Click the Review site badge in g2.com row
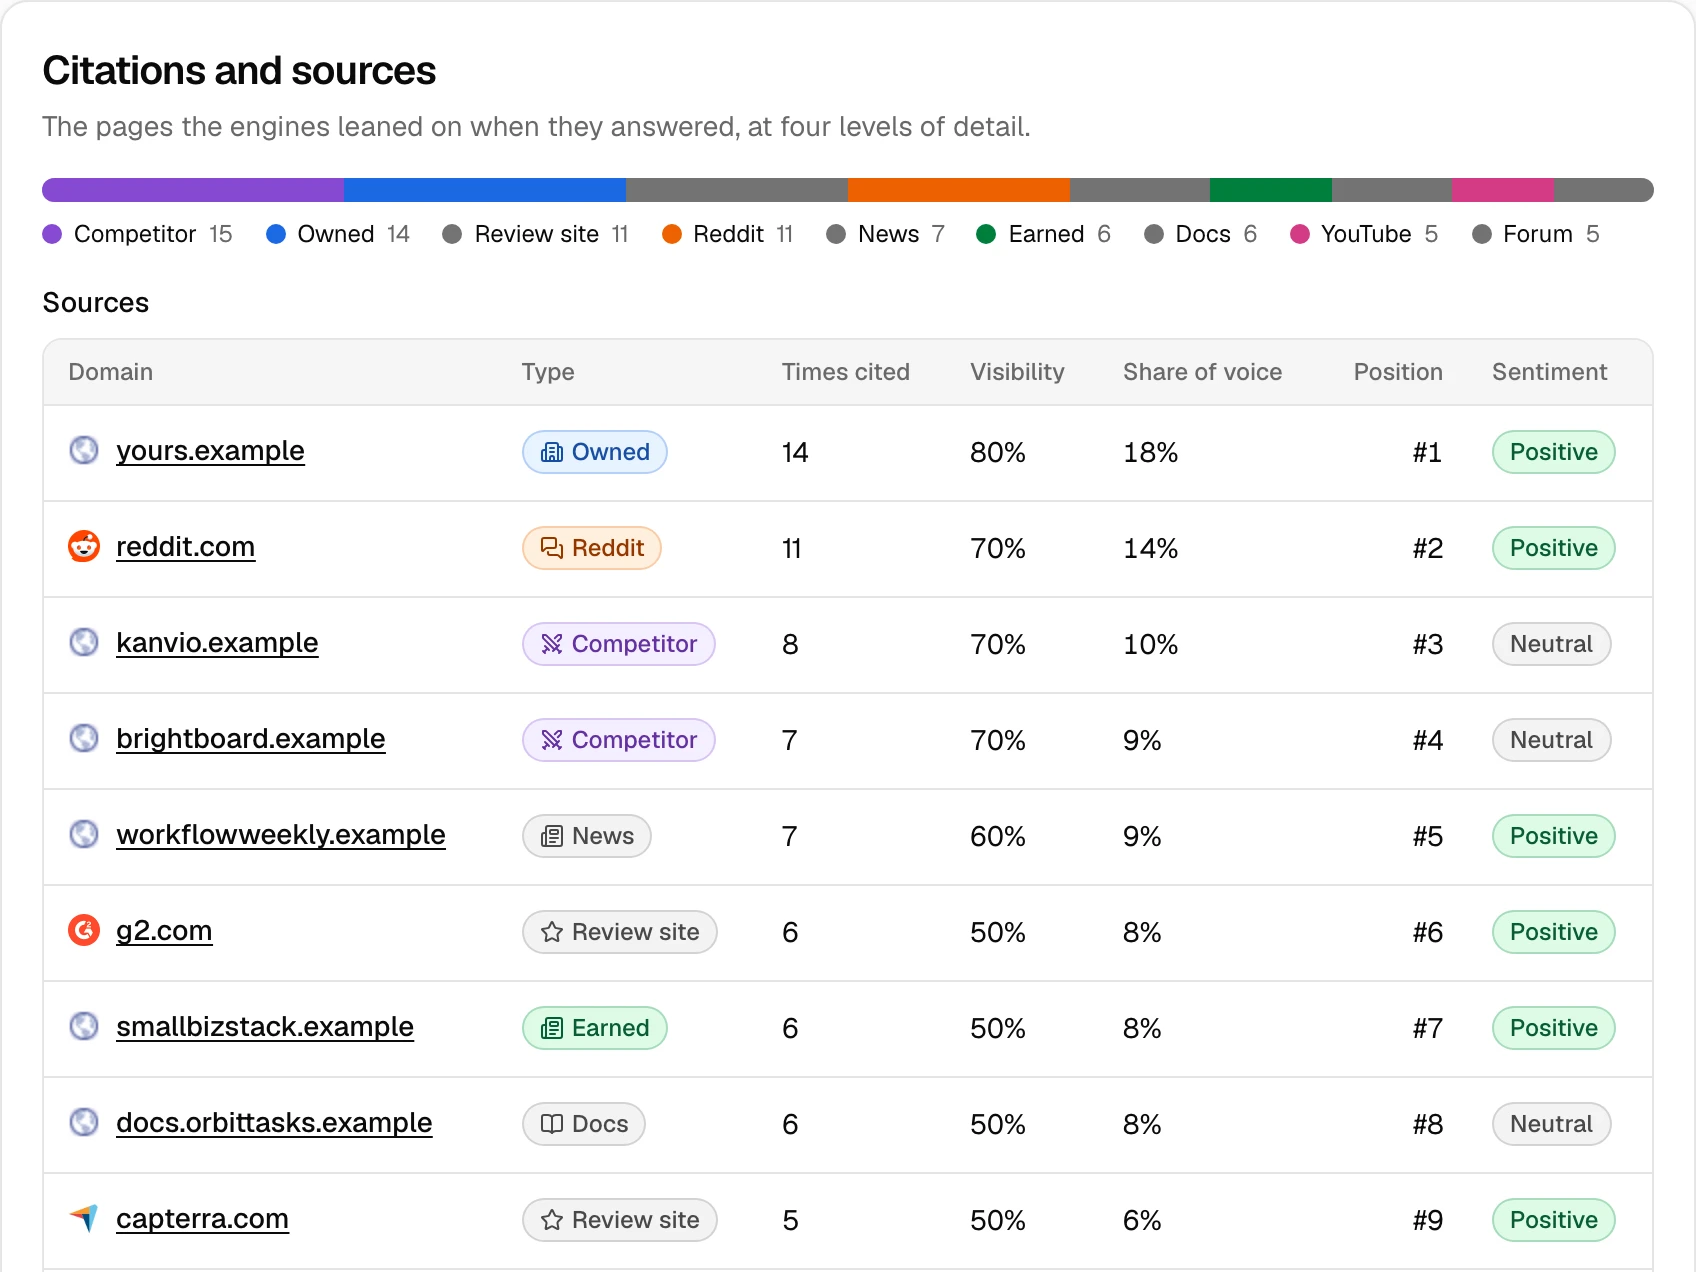The height and width of the screenshot is (1272, 1696). click(620, 932)
